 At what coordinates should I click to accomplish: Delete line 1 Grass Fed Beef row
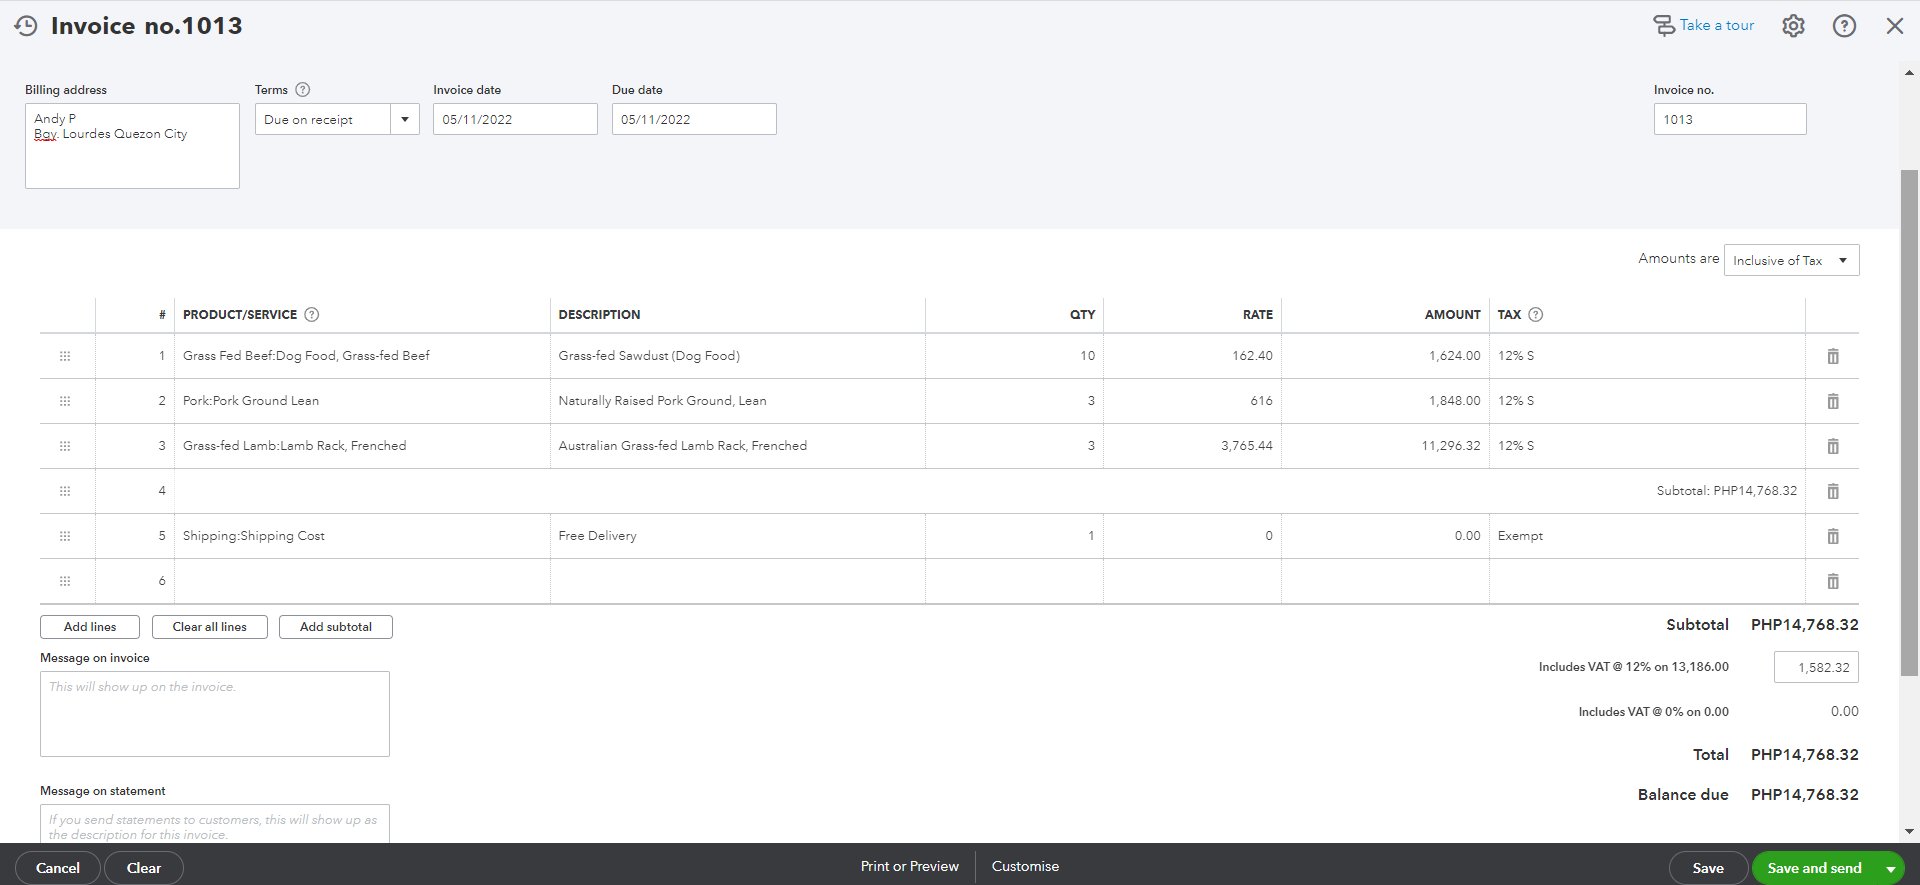pyautogui.click(x=1833, y=356)
